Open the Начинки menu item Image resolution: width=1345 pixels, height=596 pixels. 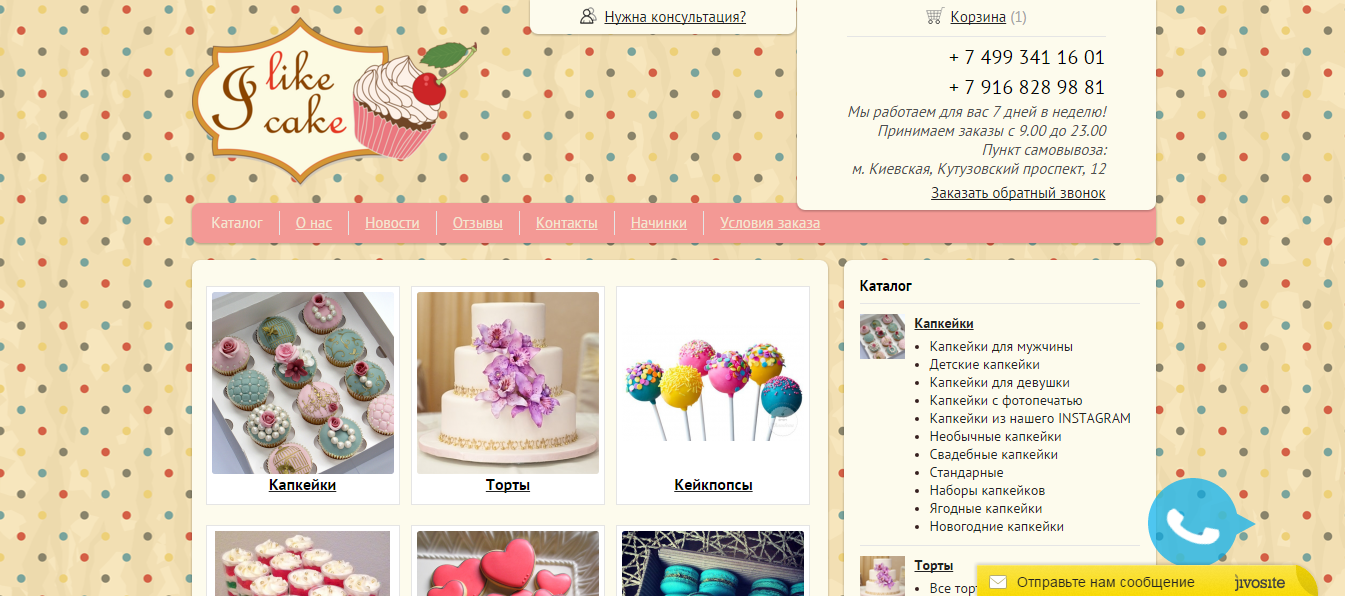coord(658,223)
